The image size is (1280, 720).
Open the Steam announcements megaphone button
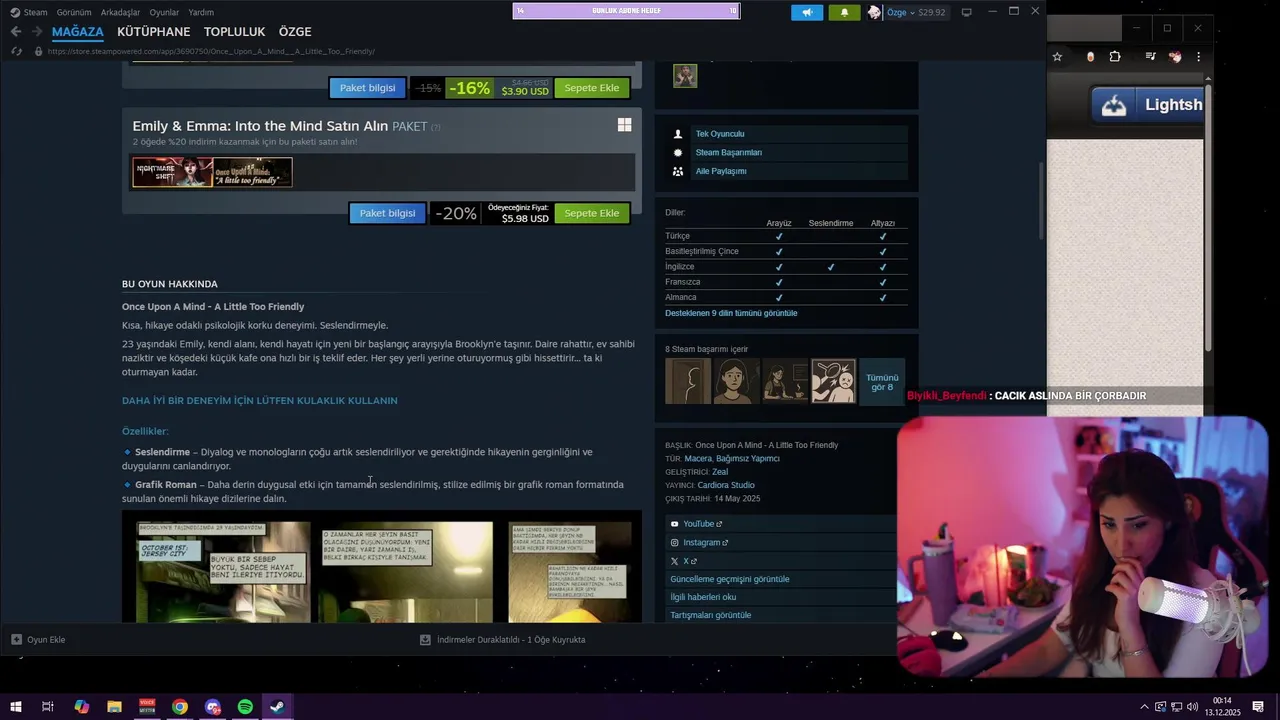point(807,12)
